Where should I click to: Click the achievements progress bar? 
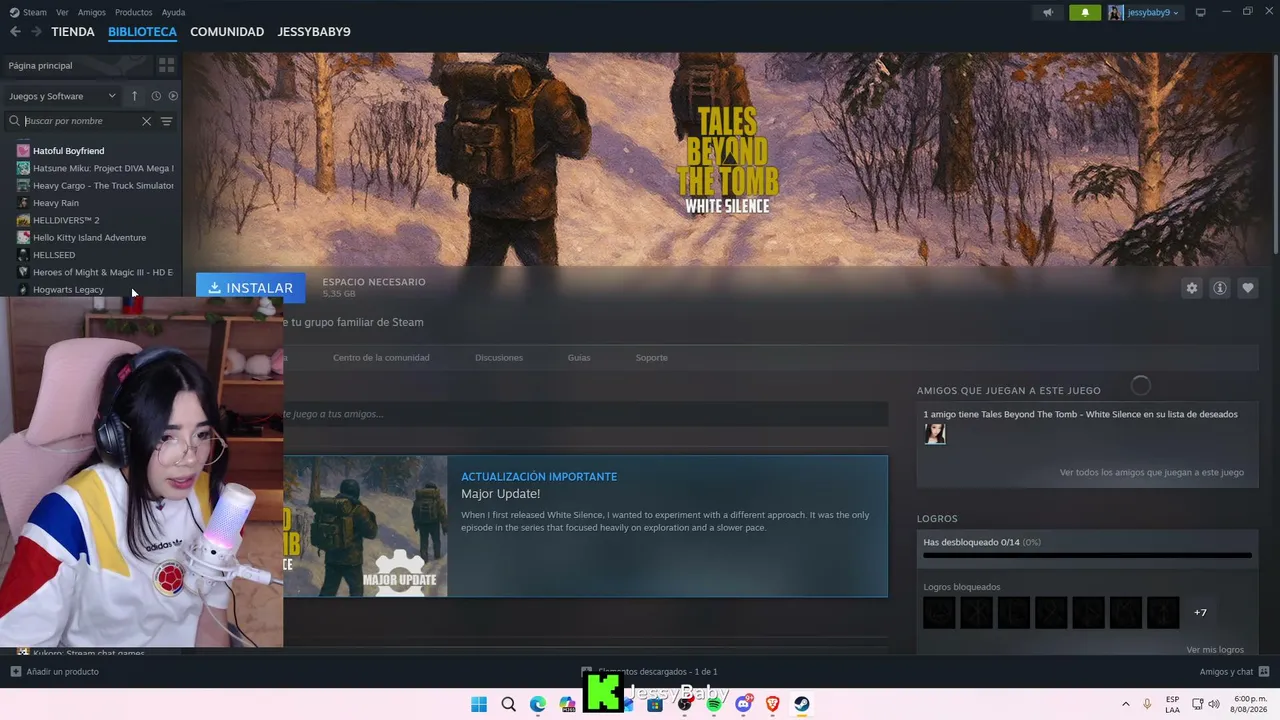point(1087,555)
